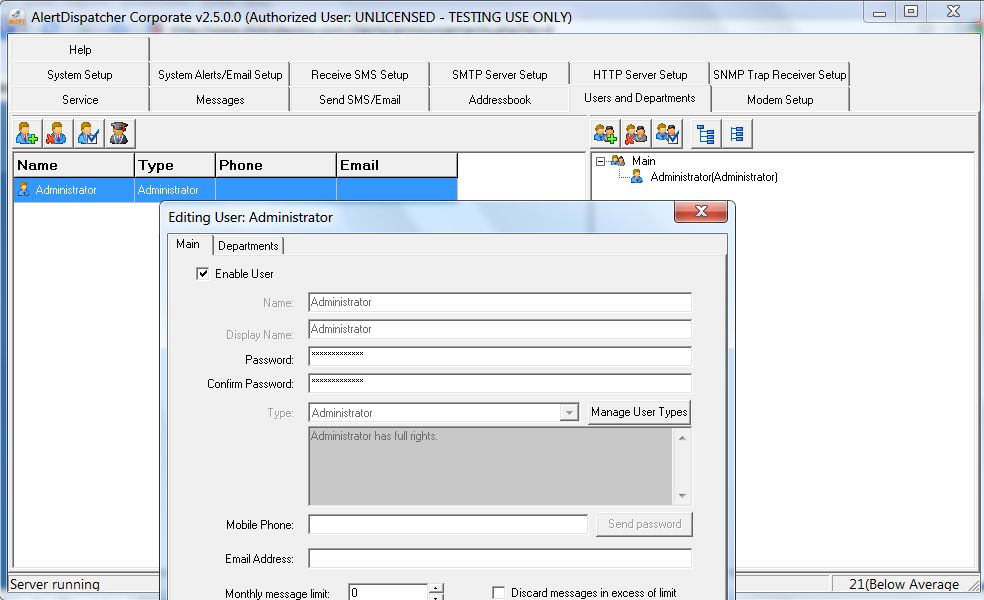Click the 'Administrator has full rights.' description

(x=374, y=436)
